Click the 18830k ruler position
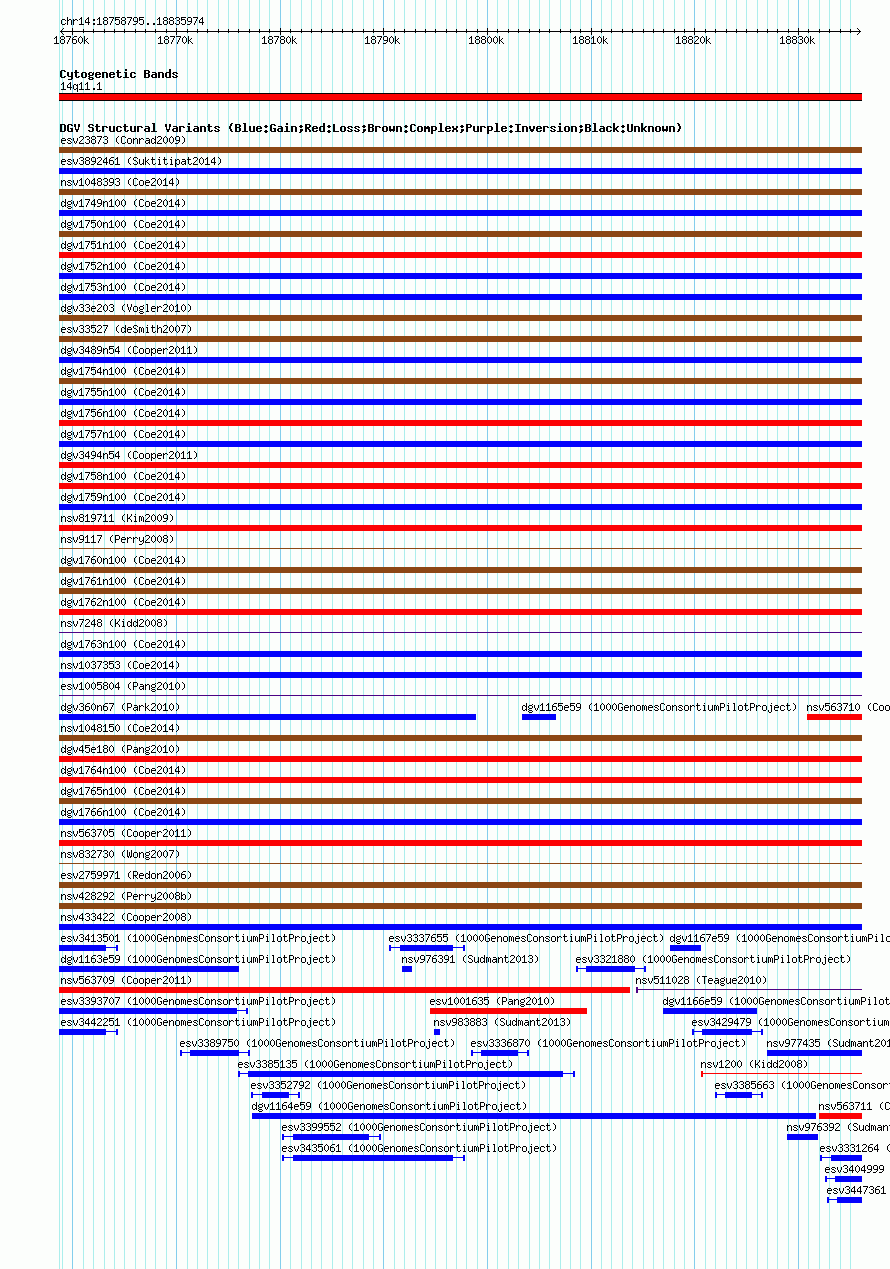Viewport: 890px width, 1269px height. pos(797,40)
